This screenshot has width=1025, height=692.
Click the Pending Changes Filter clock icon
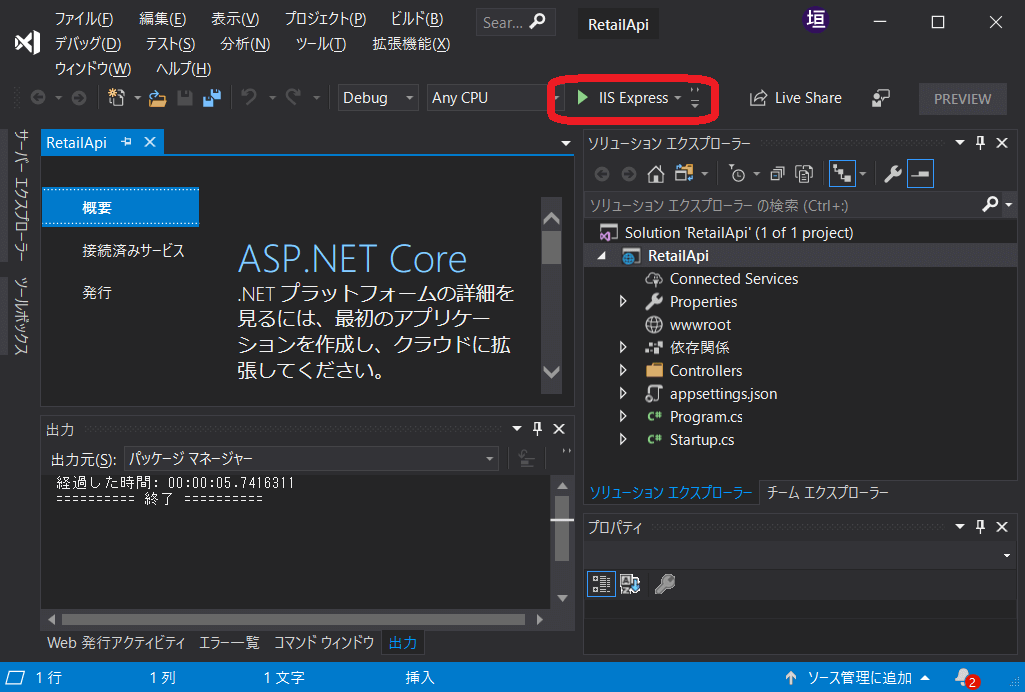[737, 174]
